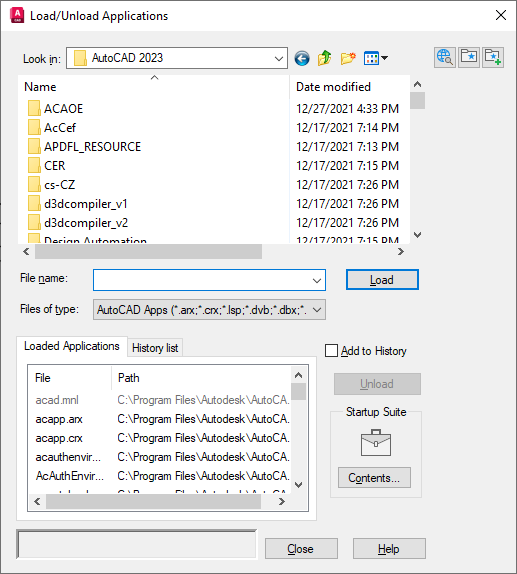Click the Path column header

click(x=201, y=378)
